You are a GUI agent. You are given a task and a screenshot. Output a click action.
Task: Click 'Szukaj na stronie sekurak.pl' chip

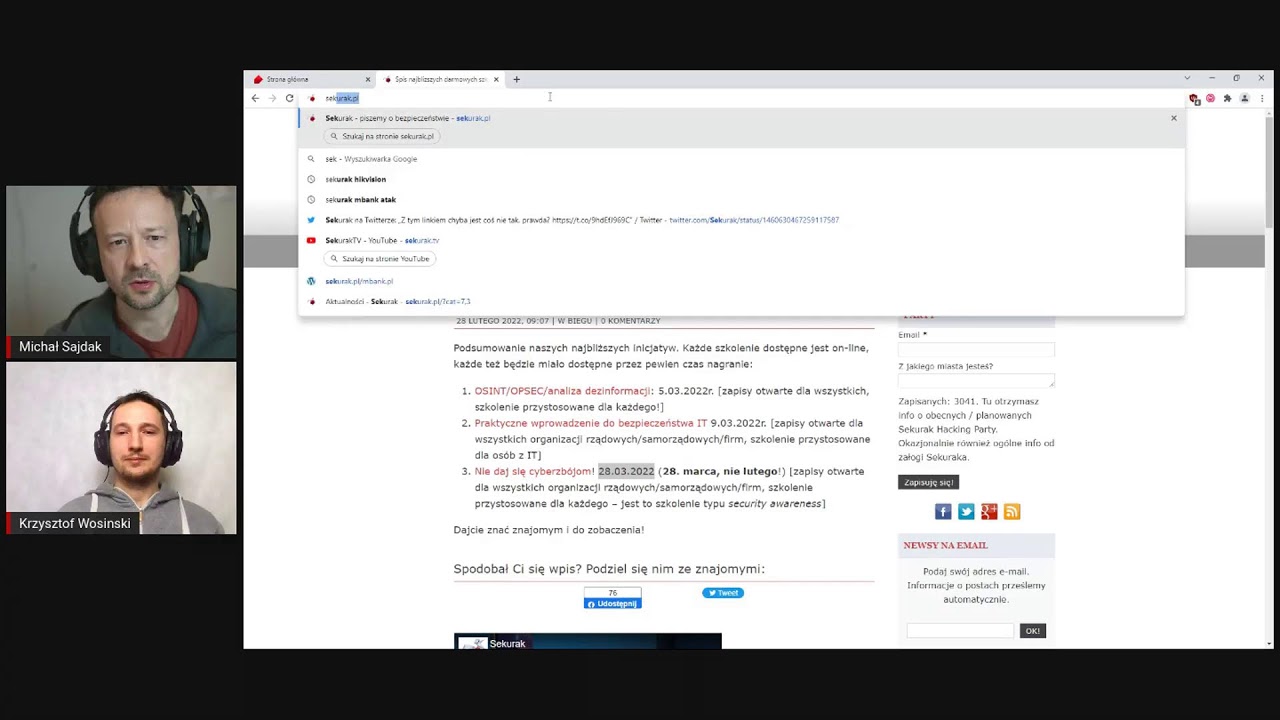point(381,136)
